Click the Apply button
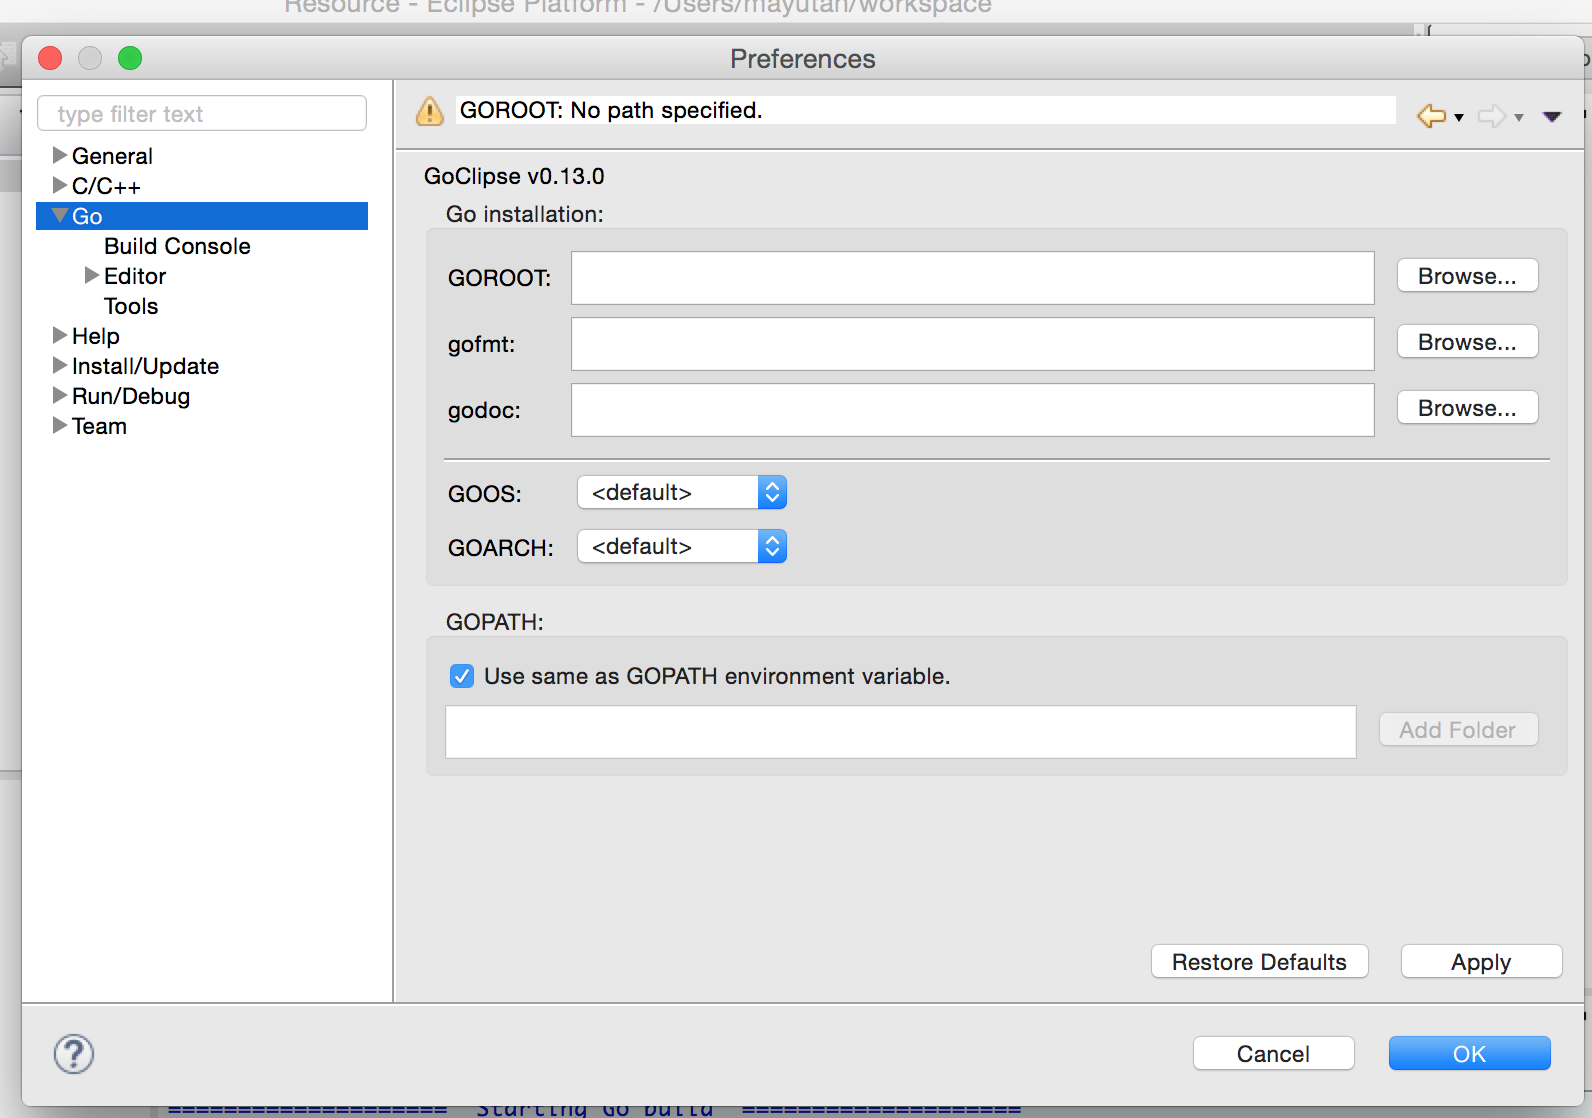Viewport: 1592px width, 1118px height. pyautogui.click(x=1481, y=962)
